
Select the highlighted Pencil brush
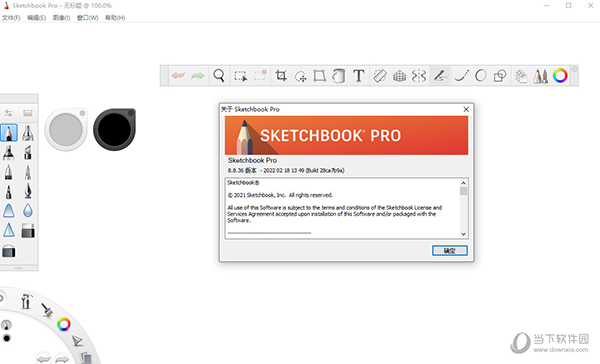click(9, 133)
